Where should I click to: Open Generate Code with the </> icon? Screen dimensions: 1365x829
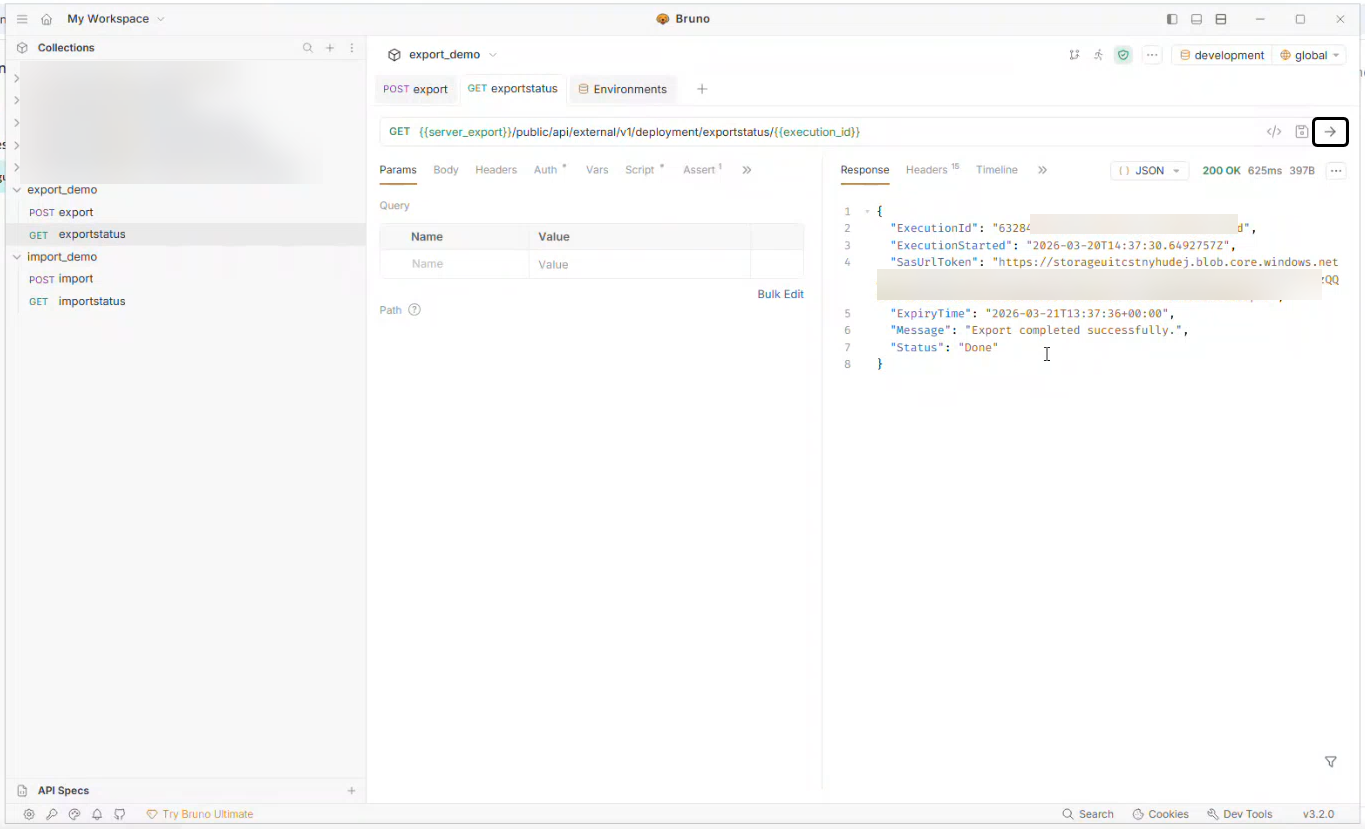click(x=1274, y=132)
